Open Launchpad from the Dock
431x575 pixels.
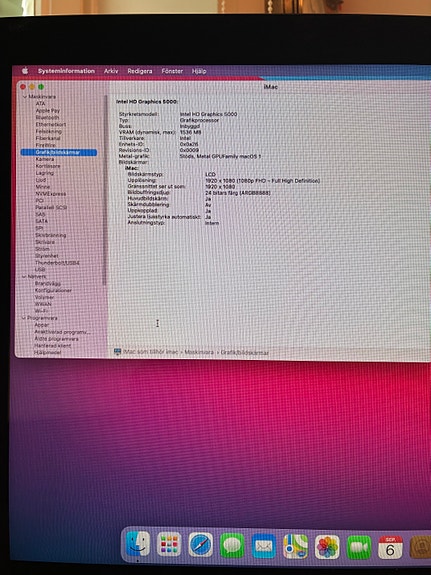(x=169, y=544)
